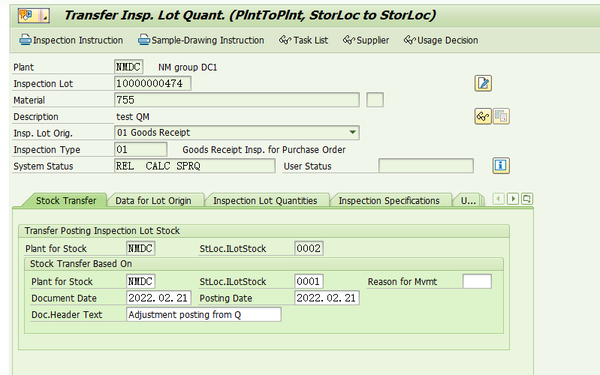Click the System Status field

(194, 166)
